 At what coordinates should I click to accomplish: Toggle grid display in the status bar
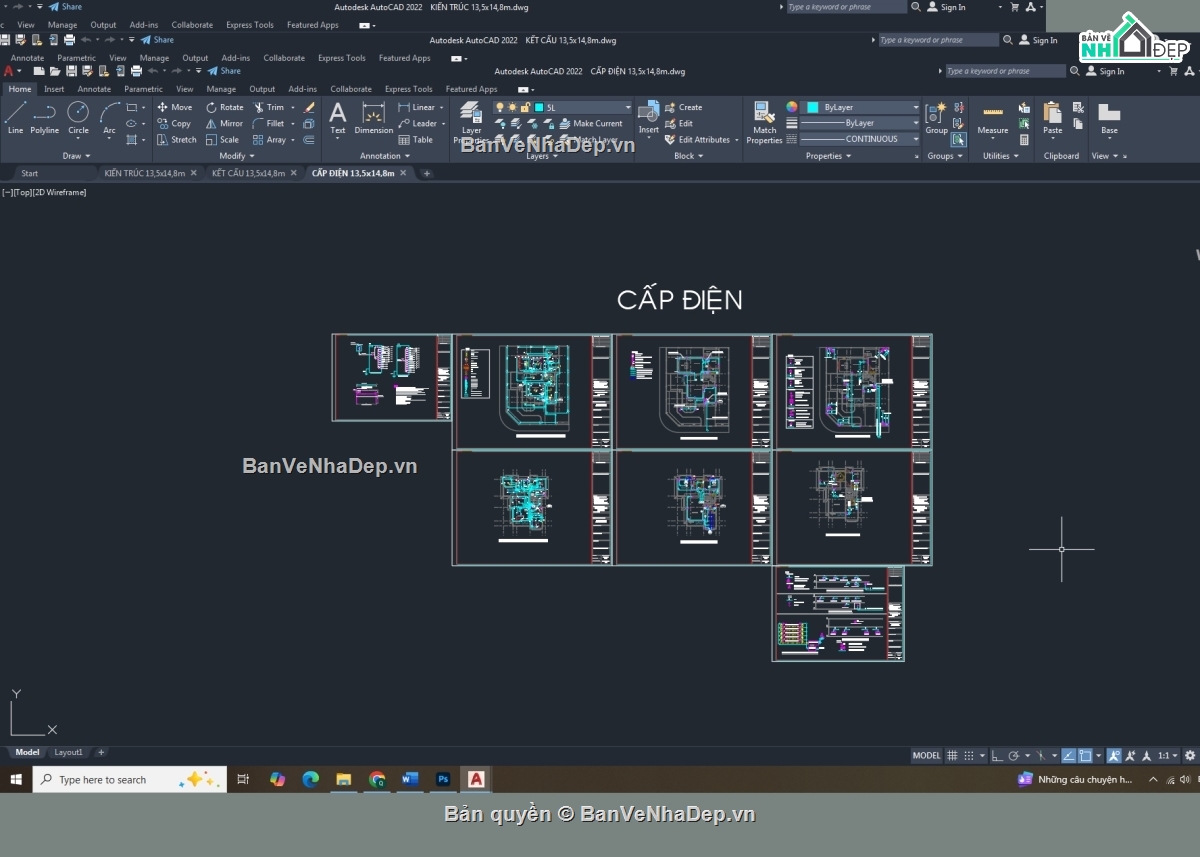coord(952,755)
